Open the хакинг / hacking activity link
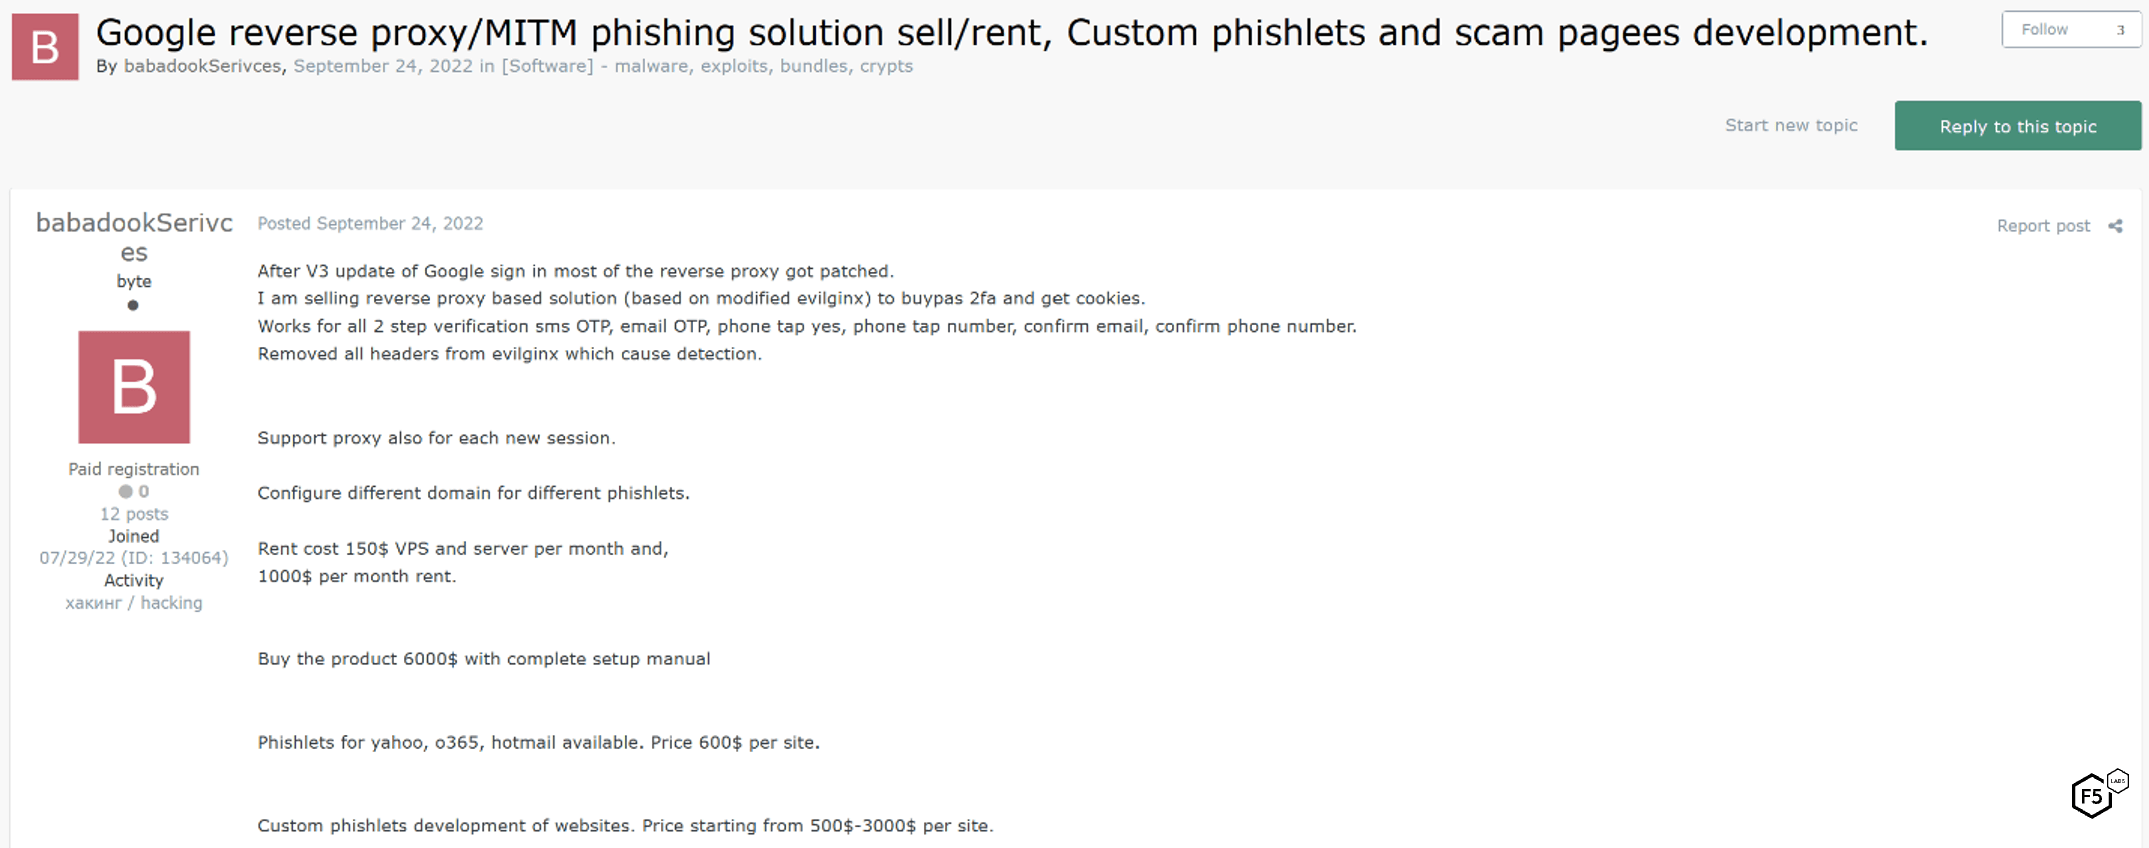The width and height of the screenshot is (2149, 848). 134,603
